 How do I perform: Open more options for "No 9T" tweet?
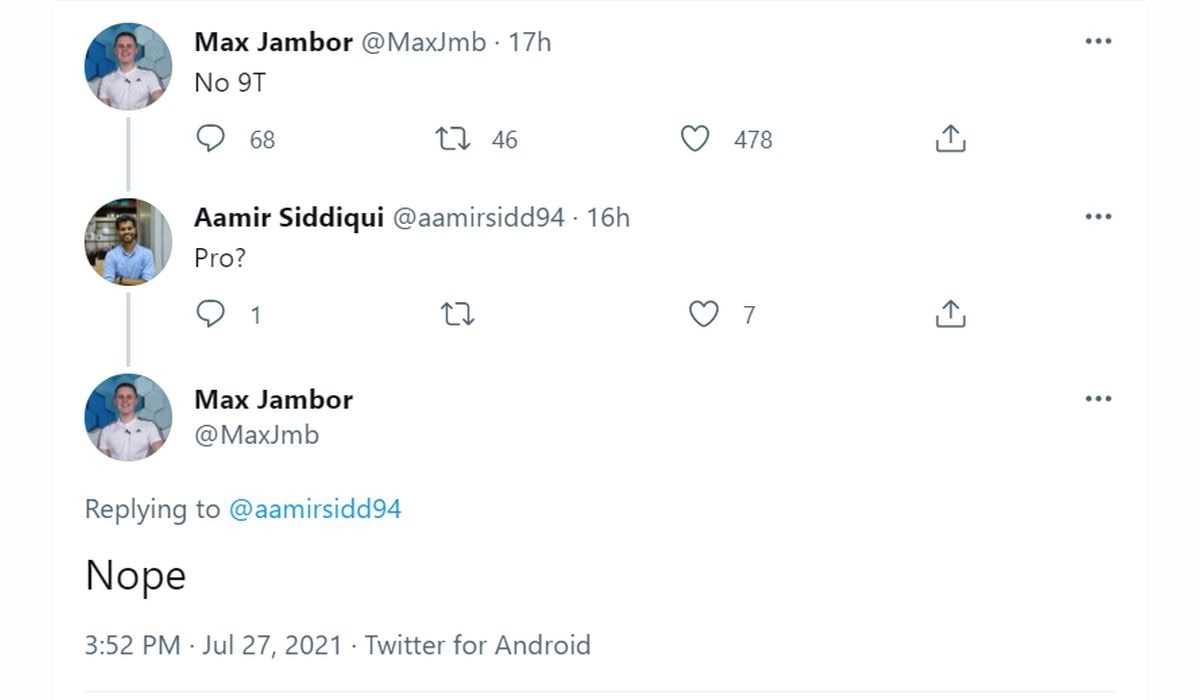(x=1098, y=42)
